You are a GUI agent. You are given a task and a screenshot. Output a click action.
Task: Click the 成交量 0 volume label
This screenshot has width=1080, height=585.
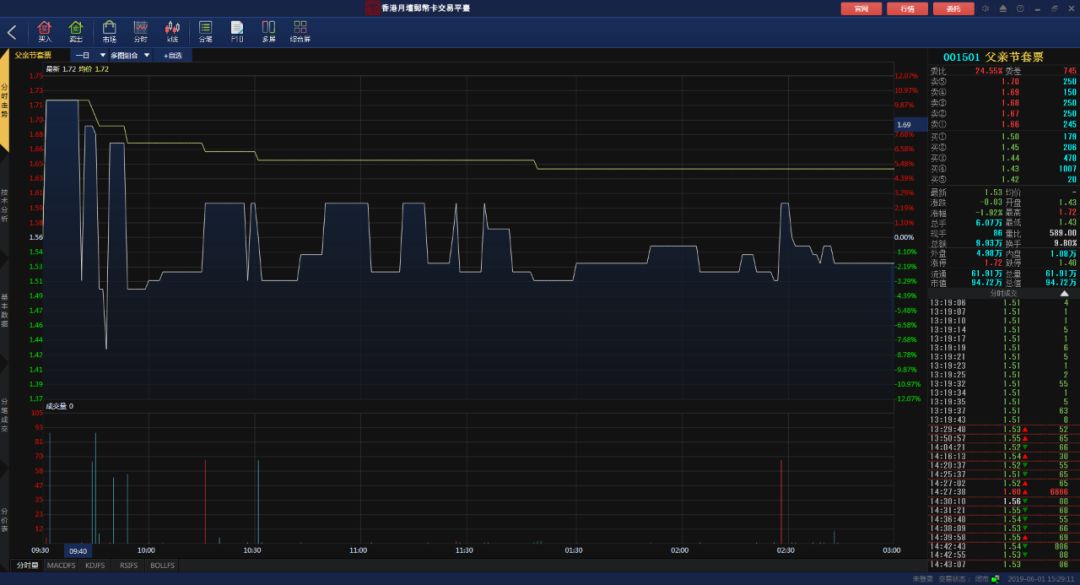(x=59, y=407)
